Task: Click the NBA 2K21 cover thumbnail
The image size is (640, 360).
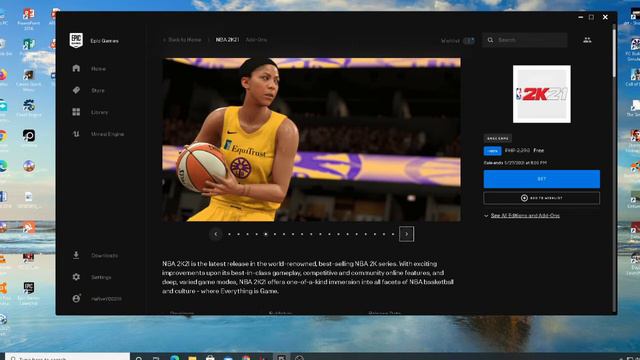Action: tap(542, 94)
